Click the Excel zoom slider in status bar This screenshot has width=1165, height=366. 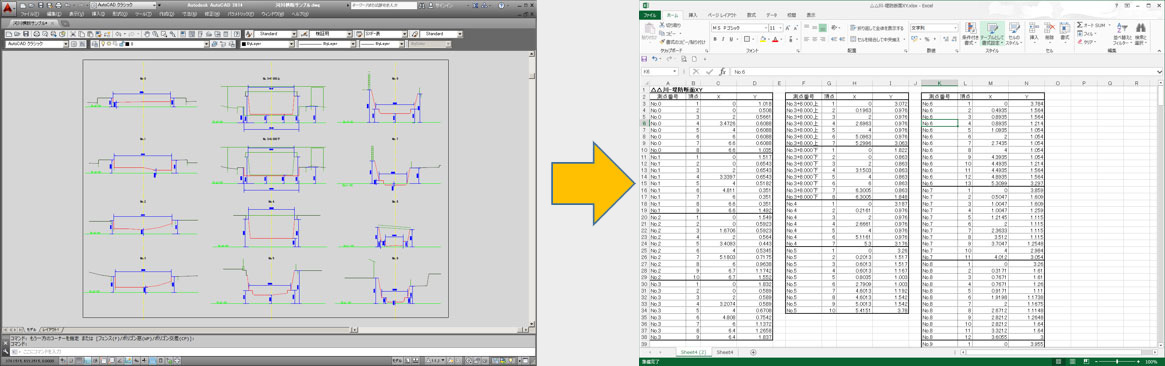click(1118, 361)
